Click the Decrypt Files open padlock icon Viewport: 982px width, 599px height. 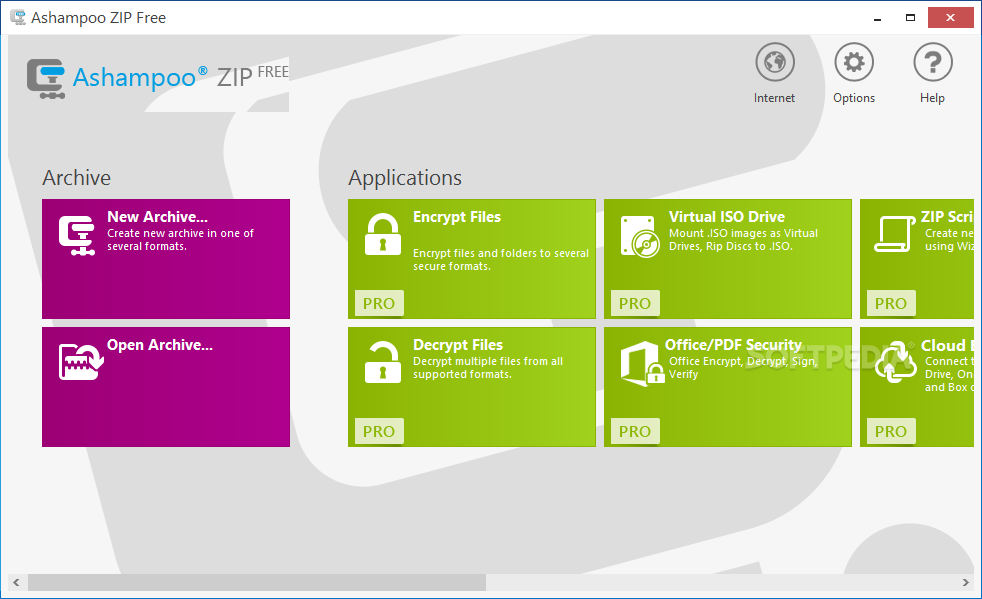tap(383, 362)
